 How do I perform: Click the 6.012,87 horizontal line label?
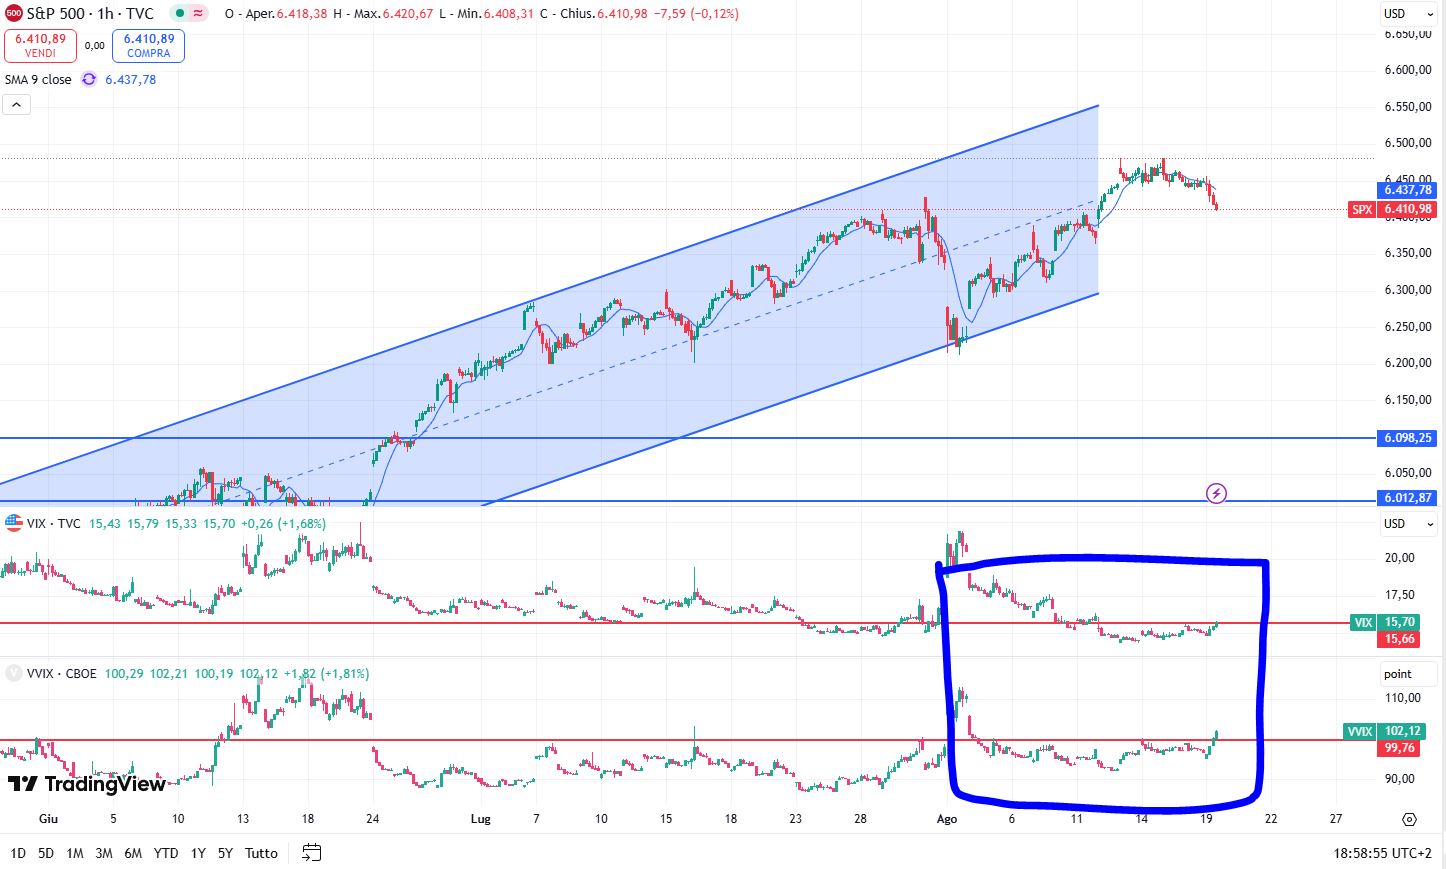1407,498
